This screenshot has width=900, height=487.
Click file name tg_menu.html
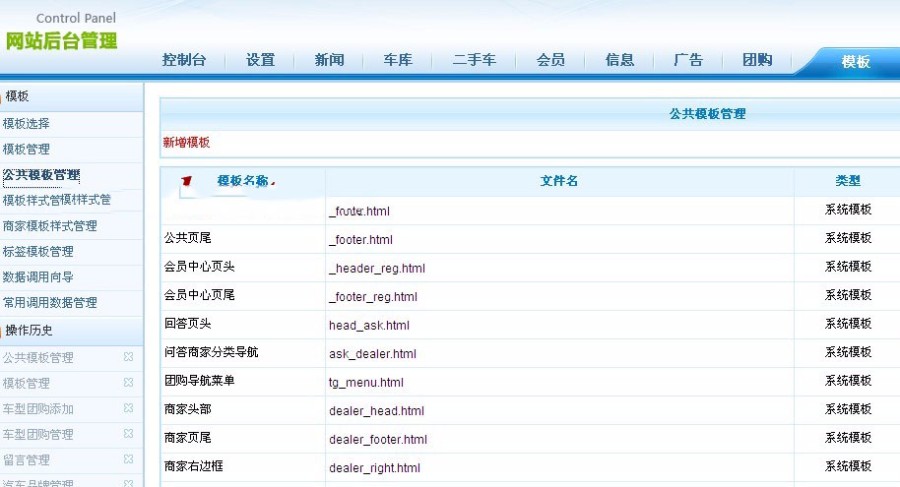[366, 382]
